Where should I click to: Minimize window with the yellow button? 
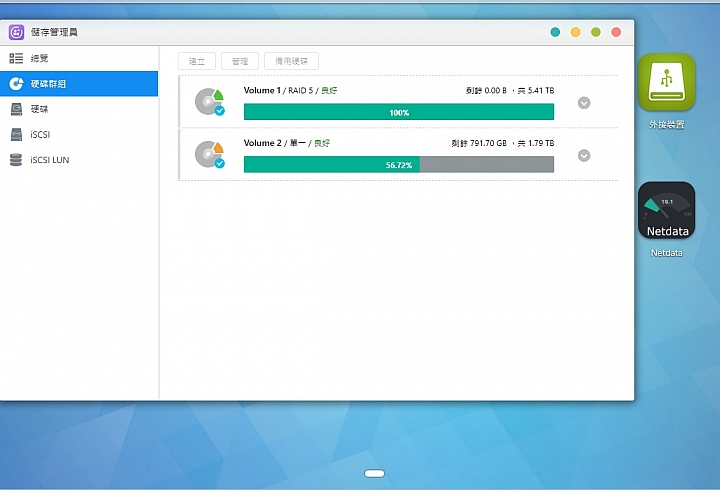pos(575,32)
